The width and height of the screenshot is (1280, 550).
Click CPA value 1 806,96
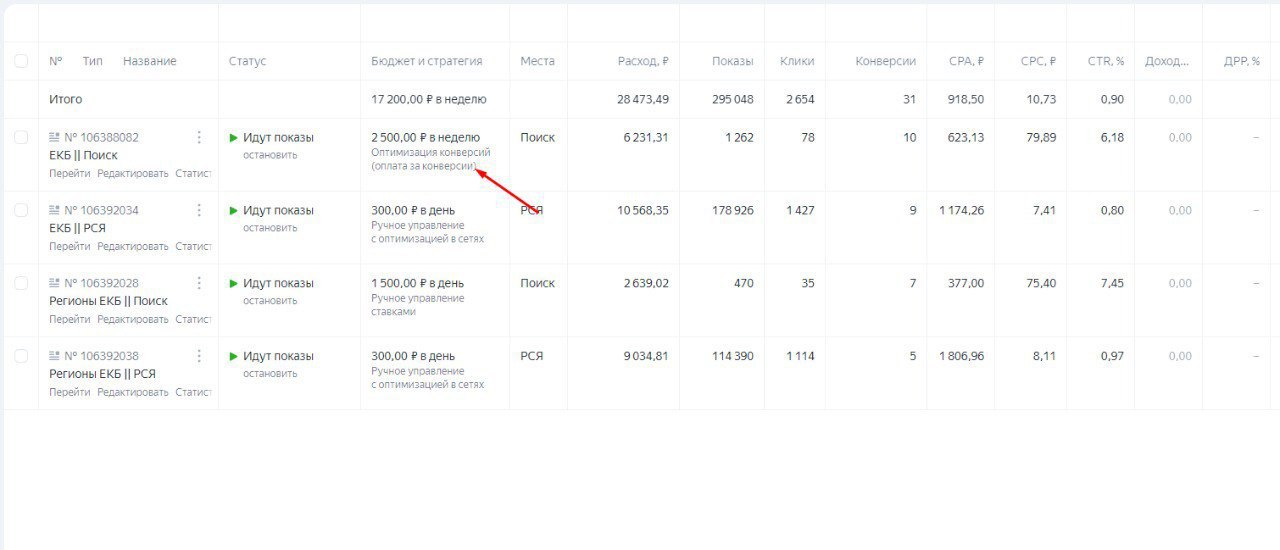(x=961, y=356)
